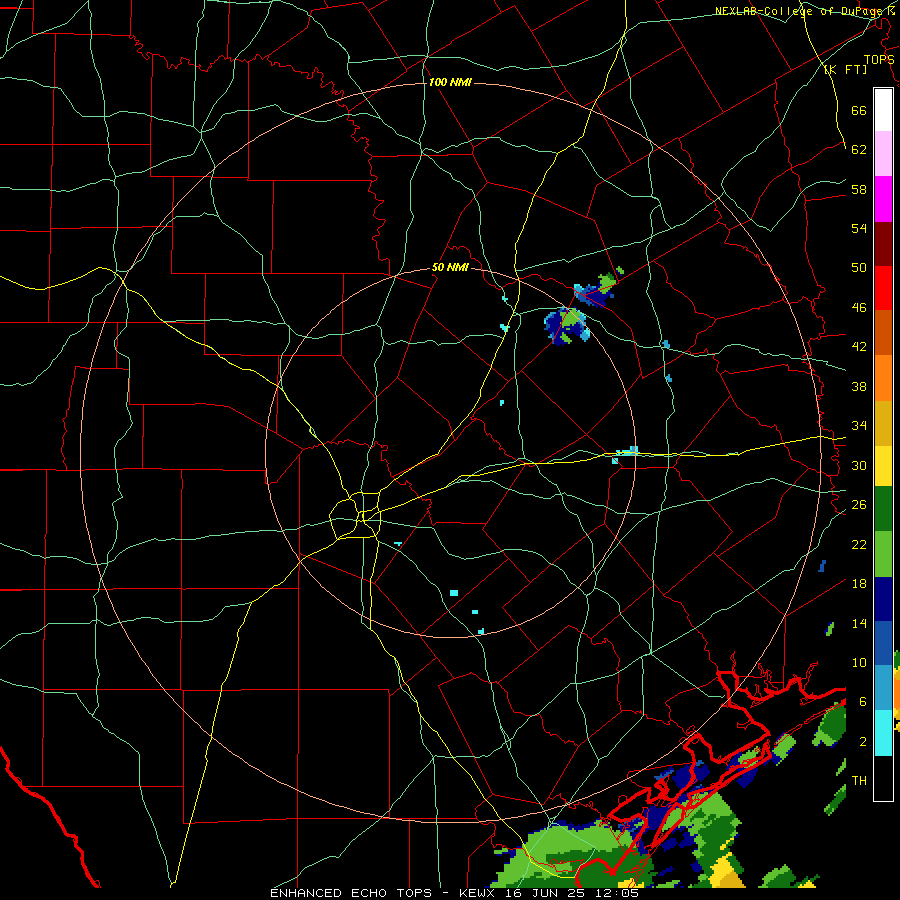
Task: Click the "100 NMI" range ring label
Action: [450, 83]
